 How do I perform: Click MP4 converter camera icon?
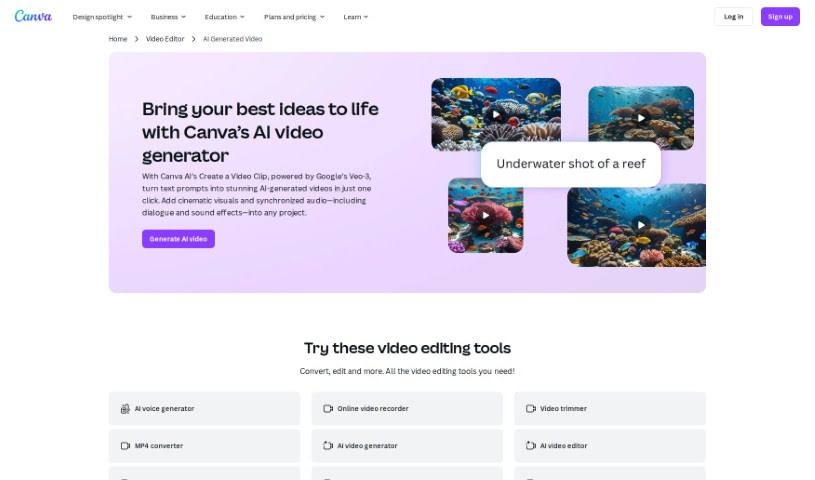pyautogui.click(x=125, y=446)
